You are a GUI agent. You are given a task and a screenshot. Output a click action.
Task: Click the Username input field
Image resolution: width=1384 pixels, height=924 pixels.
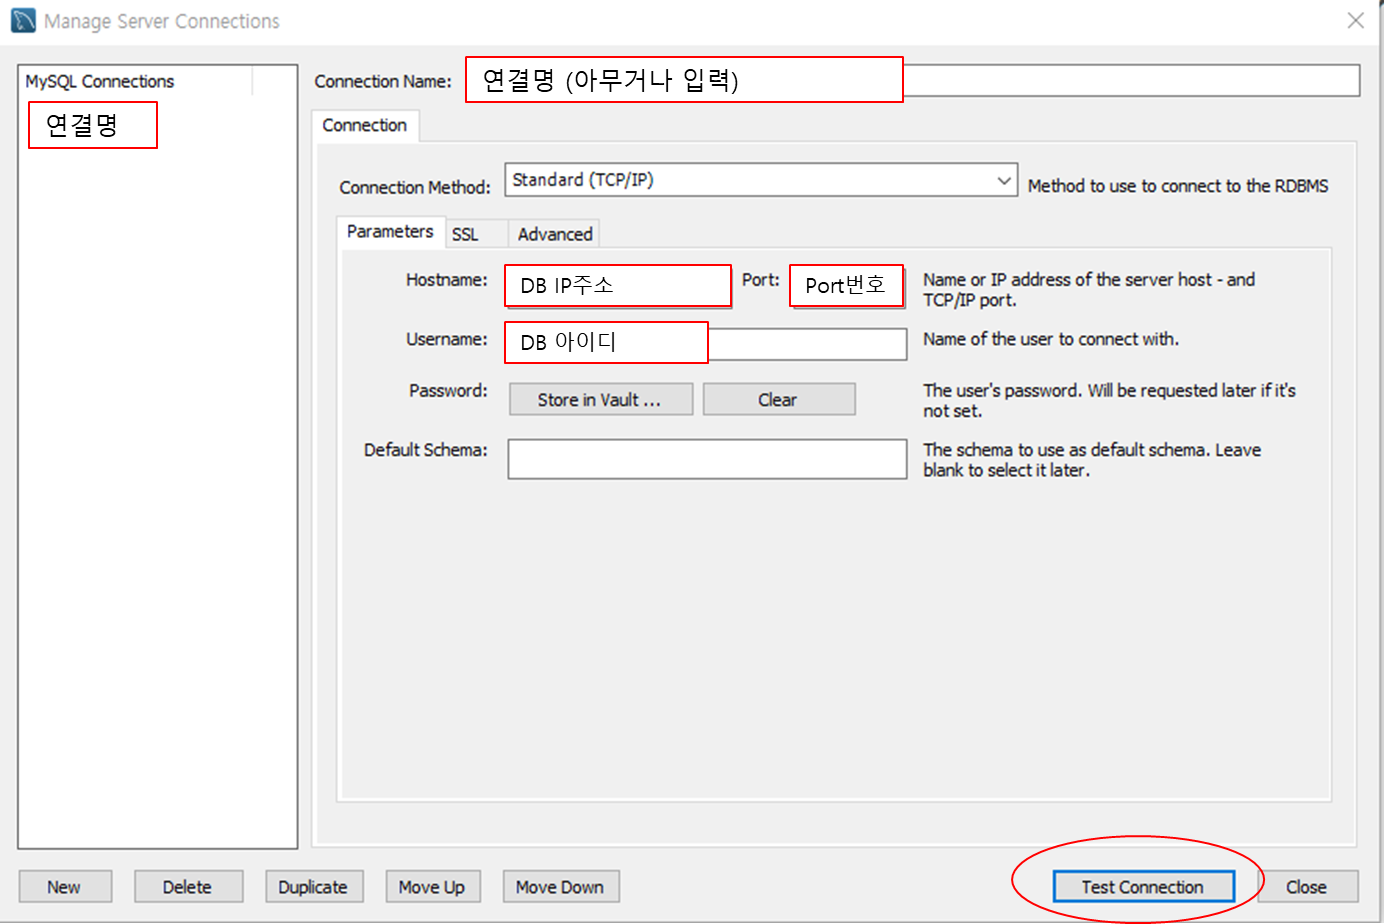(x=707, y=343)
